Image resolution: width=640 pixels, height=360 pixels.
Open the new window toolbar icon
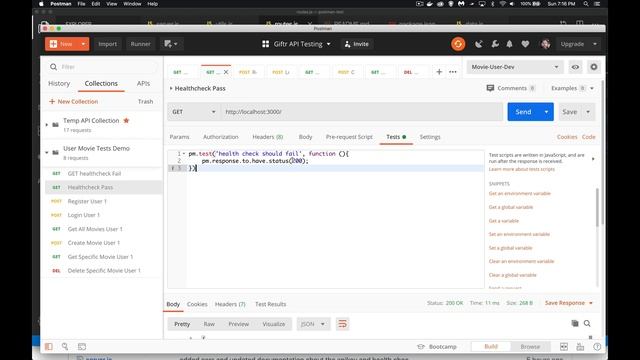pos(171,44)
